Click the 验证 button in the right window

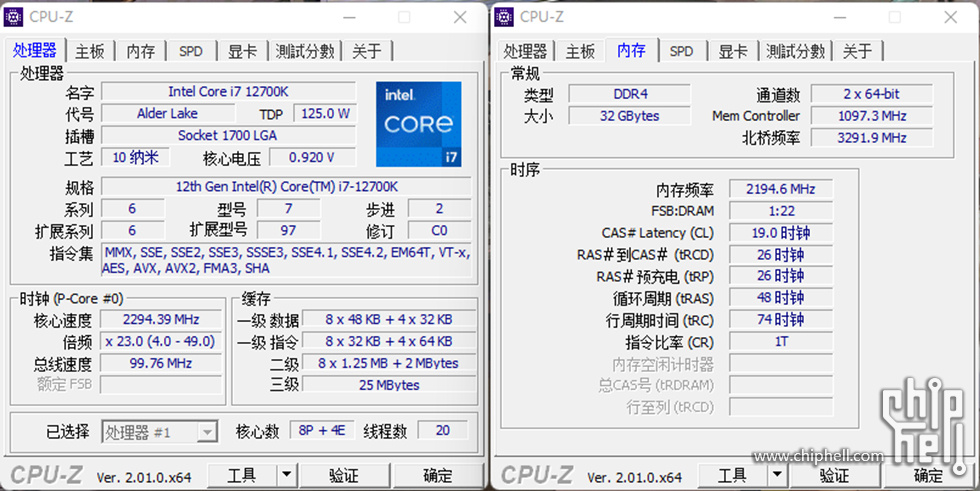pyautogui.click(x=835, y=475)
